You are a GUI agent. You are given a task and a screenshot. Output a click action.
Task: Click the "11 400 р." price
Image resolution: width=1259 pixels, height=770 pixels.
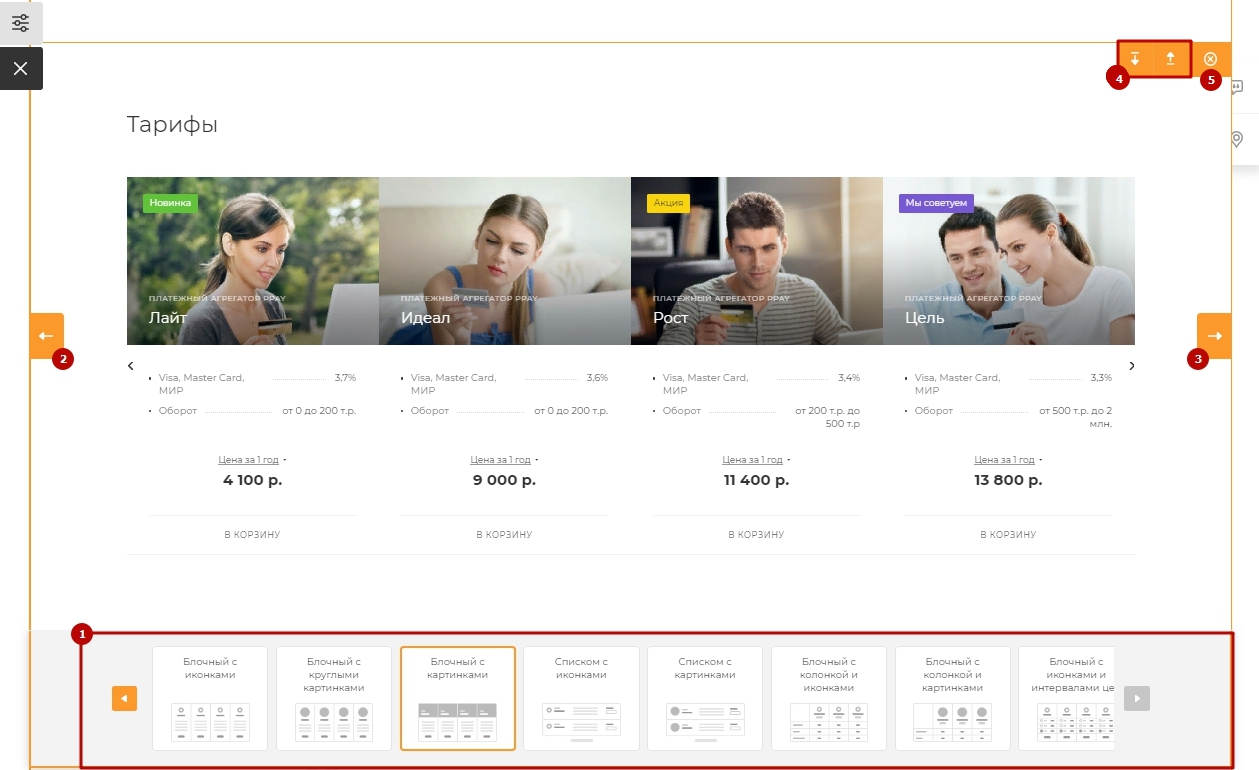[756, 480]
